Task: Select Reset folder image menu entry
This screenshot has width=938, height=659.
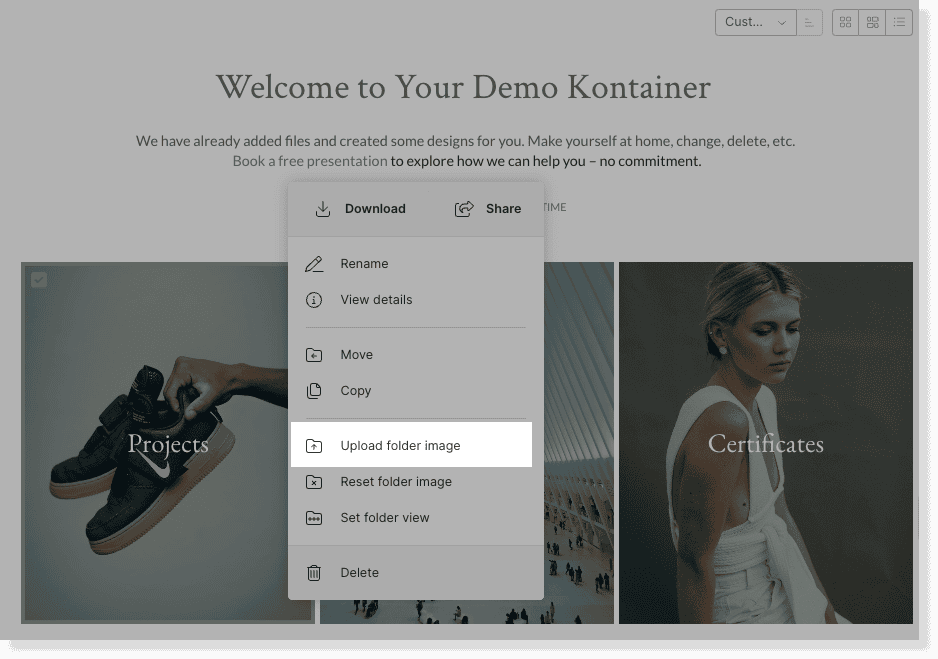Action: click(398, 481)
